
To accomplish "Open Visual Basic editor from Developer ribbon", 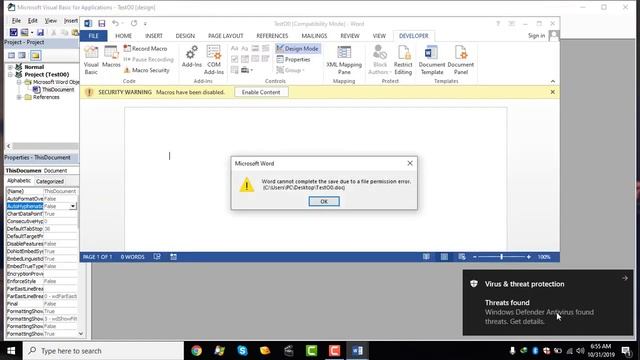I will pos(91,60).
